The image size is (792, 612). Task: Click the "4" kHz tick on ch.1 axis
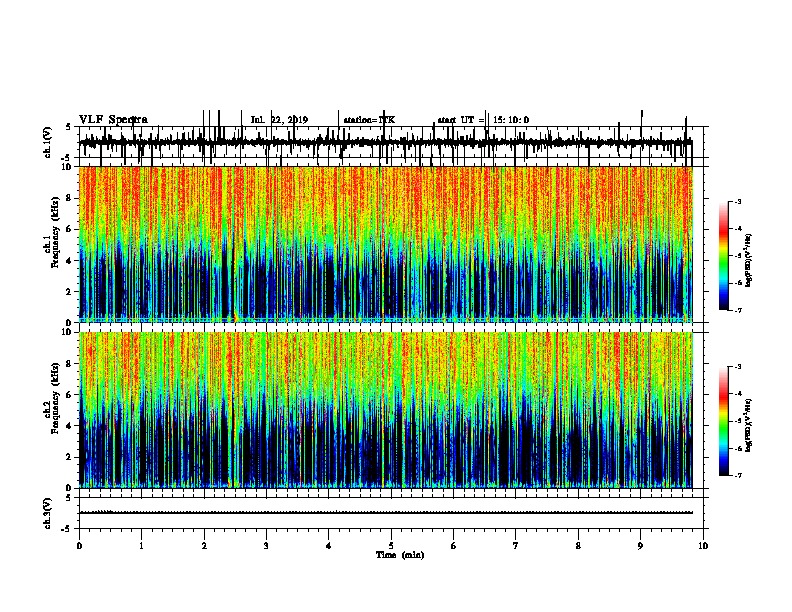tap(70, 261)
